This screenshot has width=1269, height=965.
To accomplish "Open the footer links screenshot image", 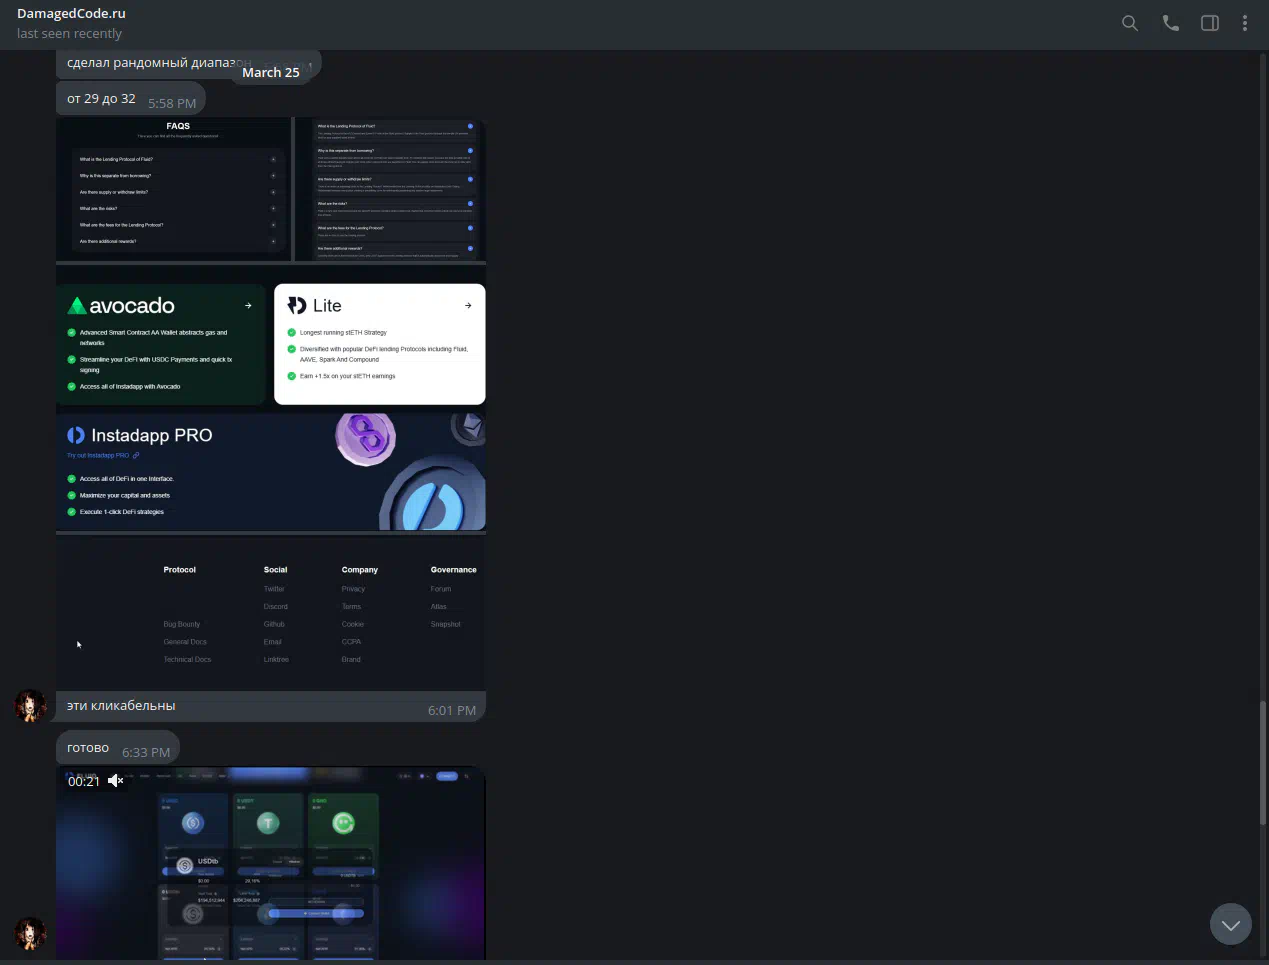I will (271, 612).
